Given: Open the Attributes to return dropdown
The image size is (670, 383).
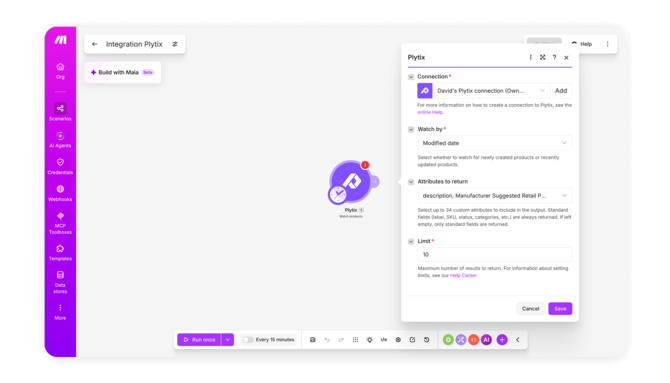Looking at the screenshot, I should click(x=495, y=196).
